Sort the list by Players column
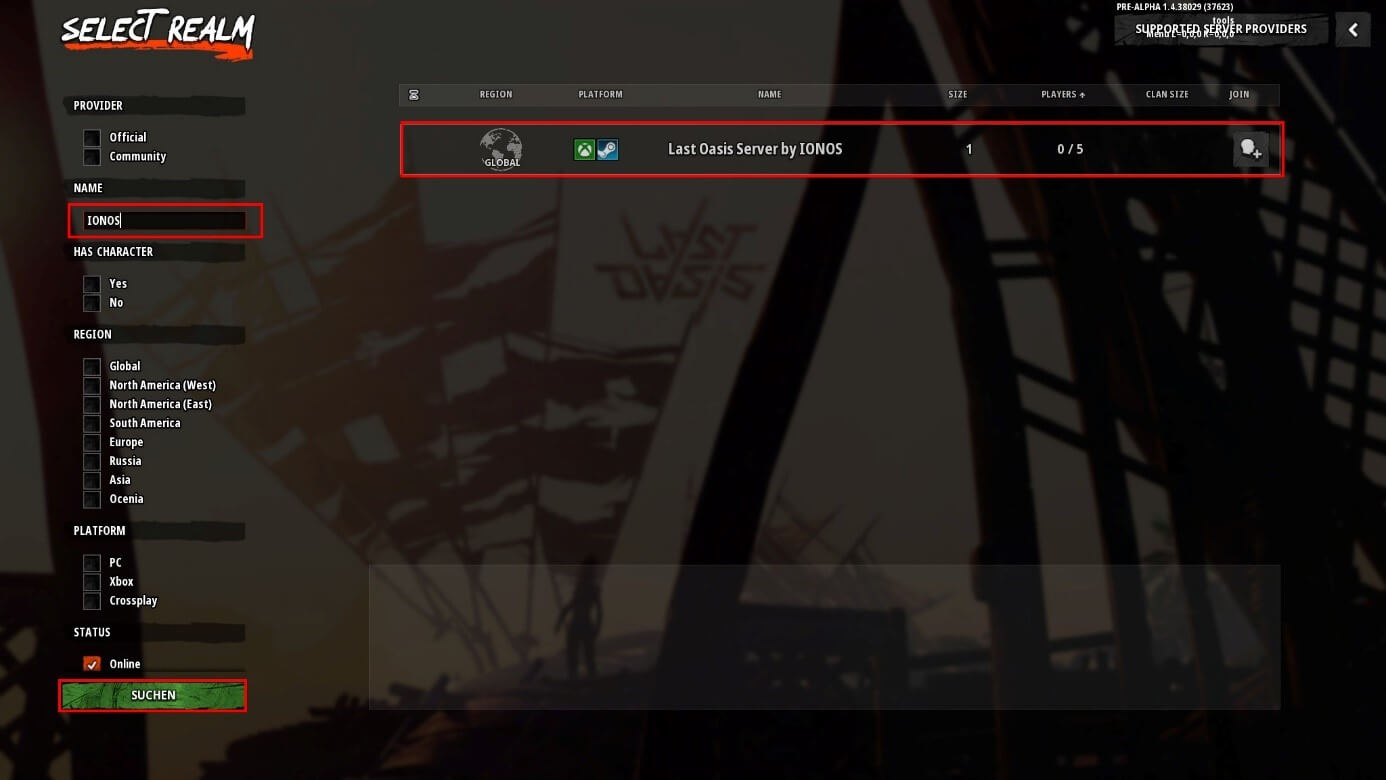This screenshot has height=780, width=1386. [x=1063, y=95]
